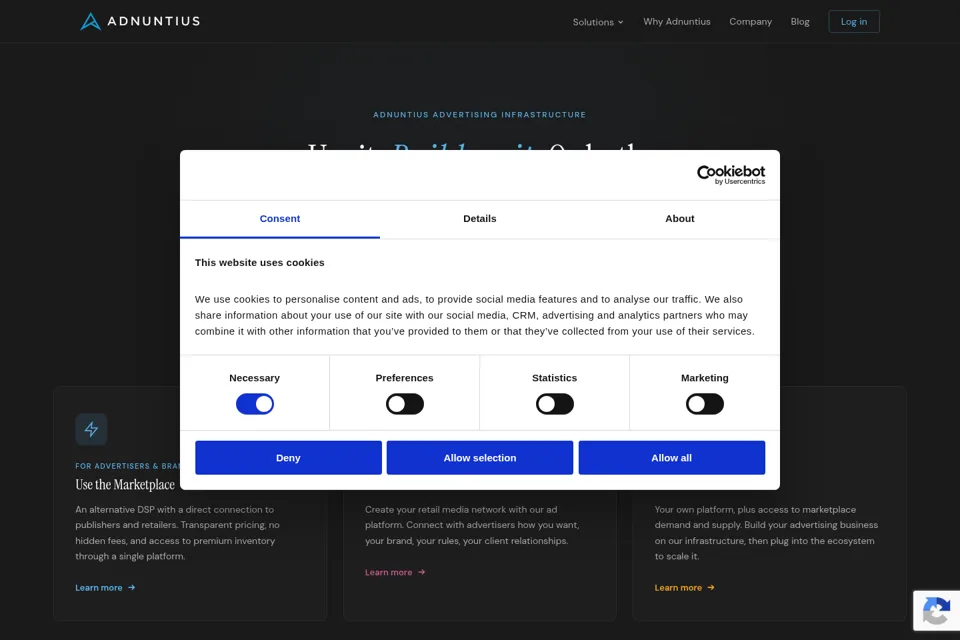Click the Allow selection button

(x=479, y=457)
